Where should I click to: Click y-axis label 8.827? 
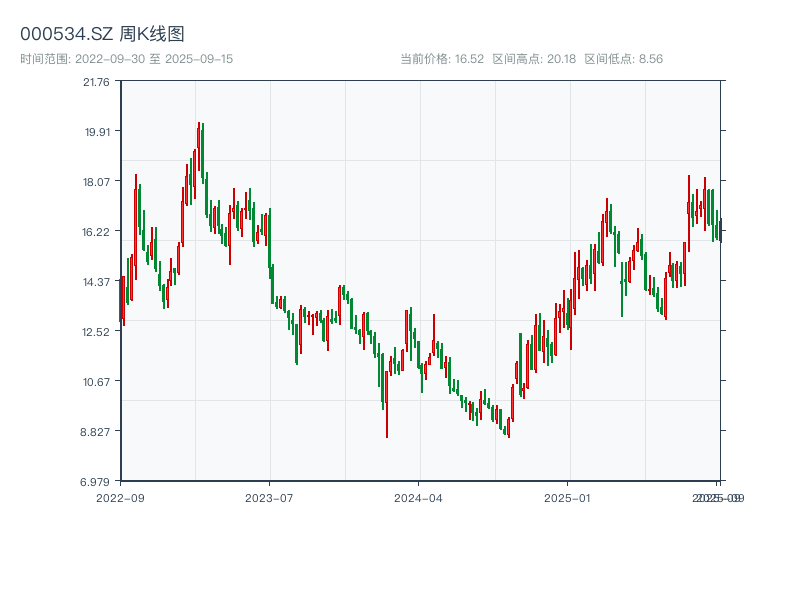click(95, 432)
